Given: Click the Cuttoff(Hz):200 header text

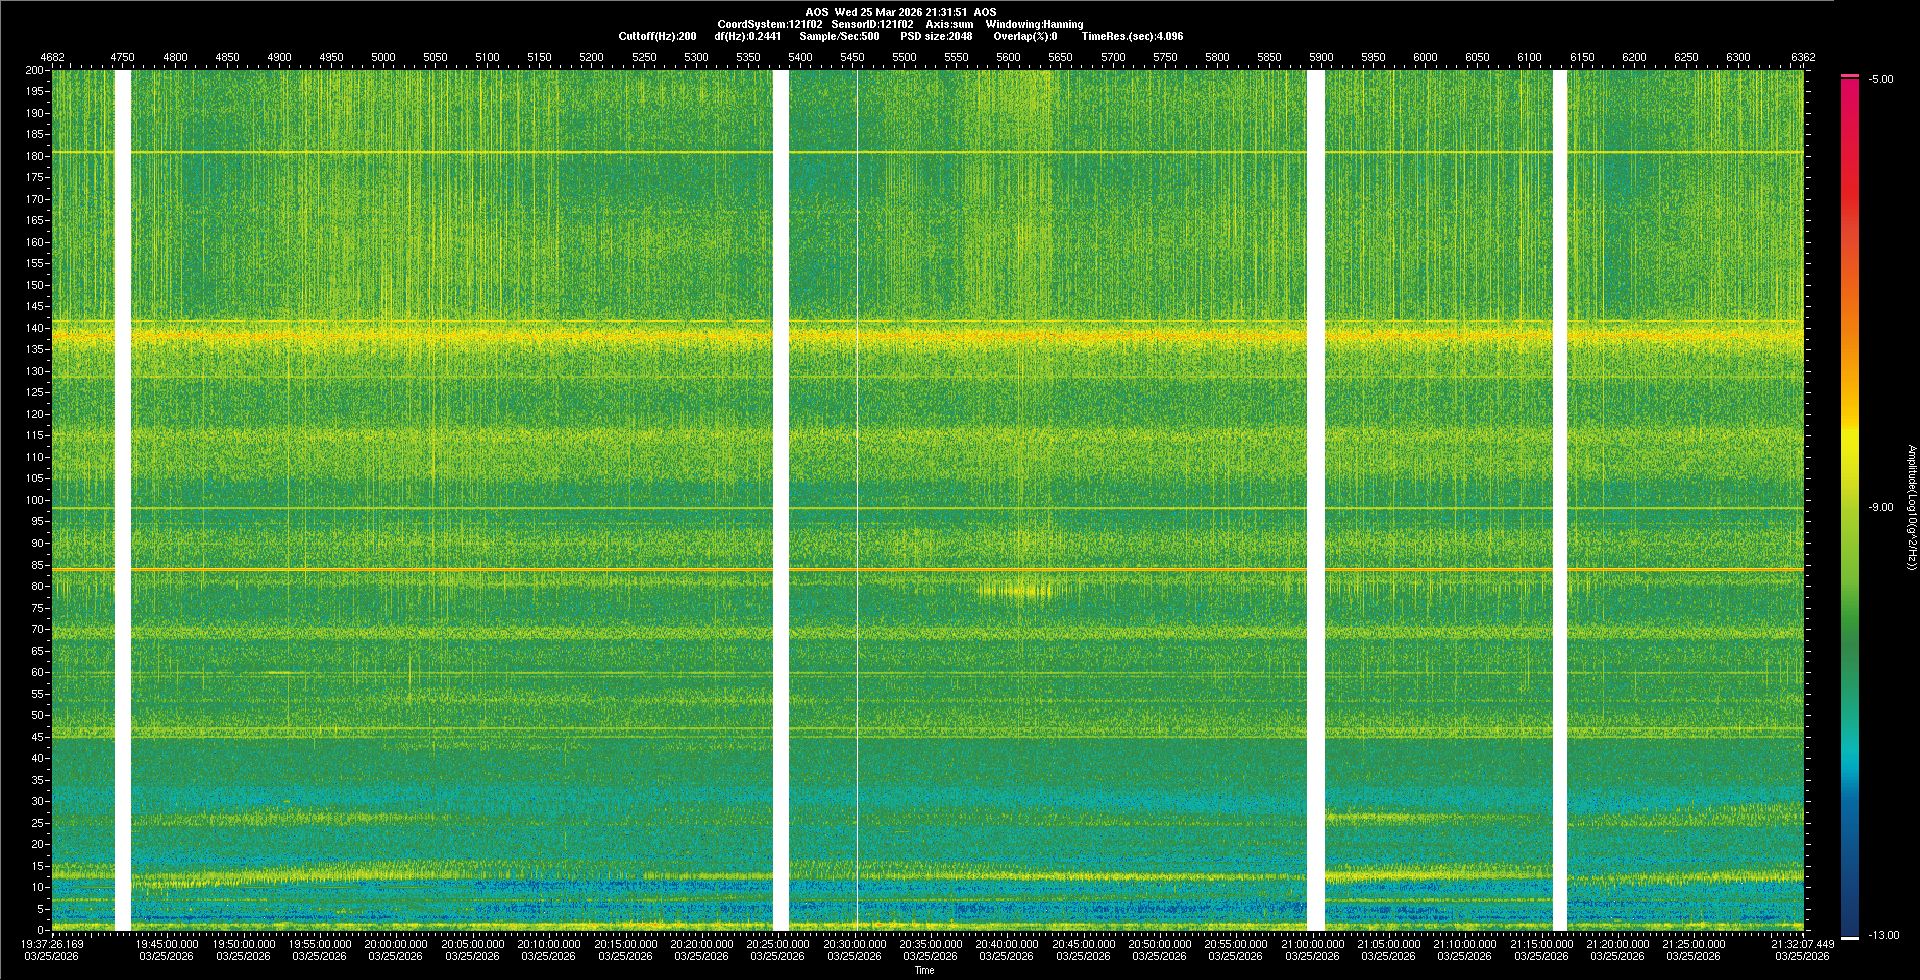Looking at the screenshot, I should tap(657, 36).
